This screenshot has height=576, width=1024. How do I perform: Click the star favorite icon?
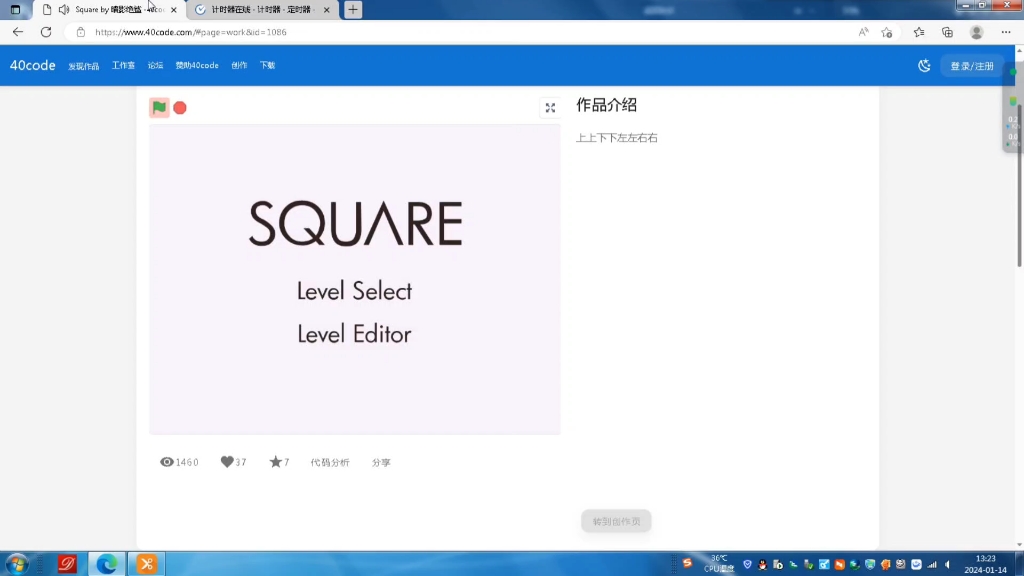(x=276, y=462)
